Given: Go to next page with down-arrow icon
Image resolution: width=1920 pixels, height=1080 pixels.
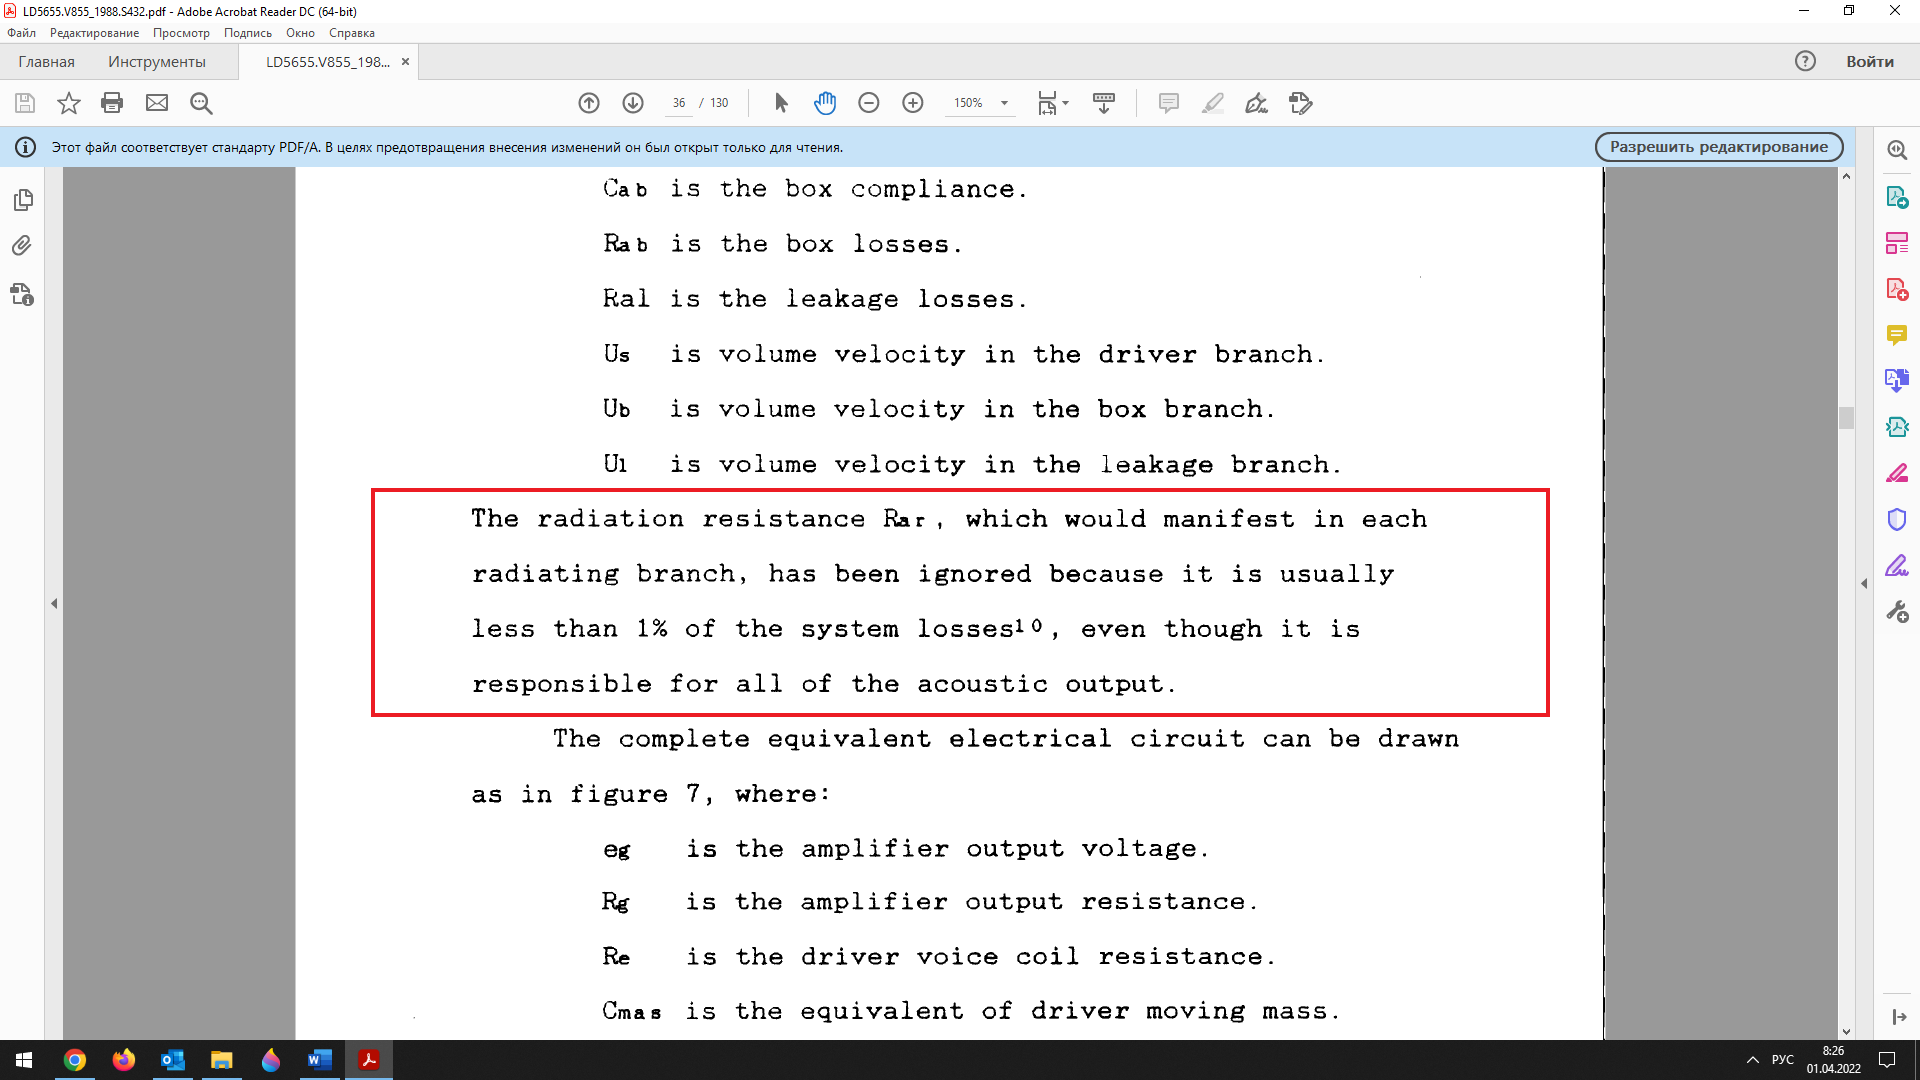Looking at the screenshot, I should tap(633, 103).
